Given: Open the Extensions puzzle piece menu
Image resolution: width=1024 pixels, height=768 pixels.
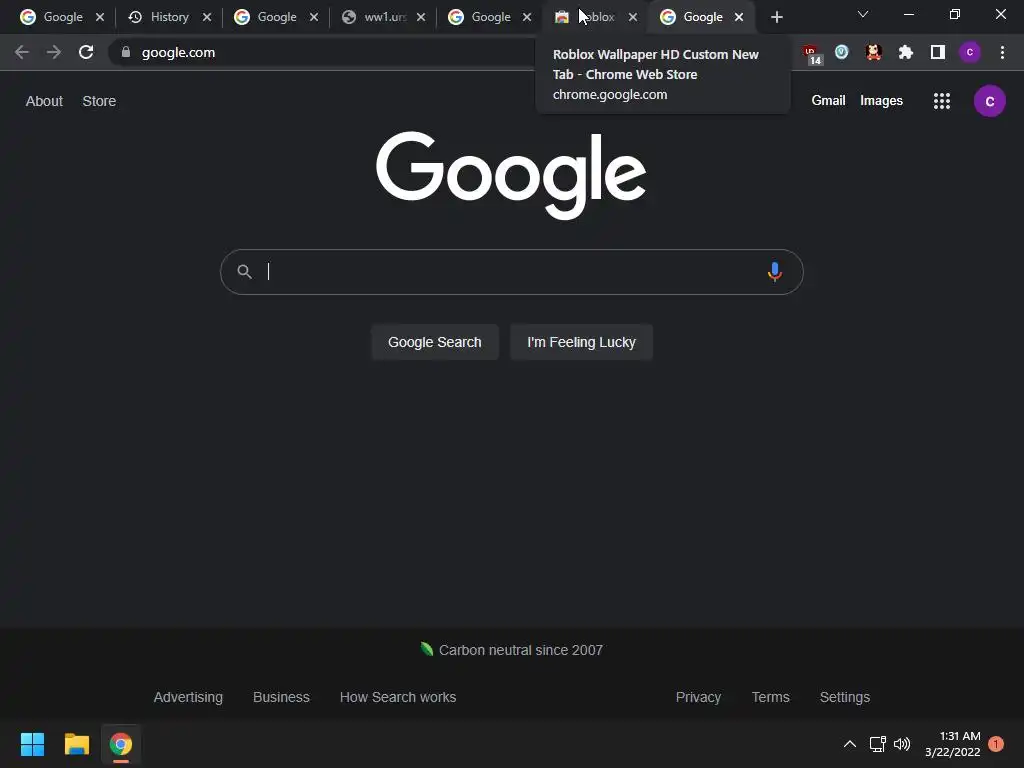Looking at the screenshot, I should coord(906,52).
